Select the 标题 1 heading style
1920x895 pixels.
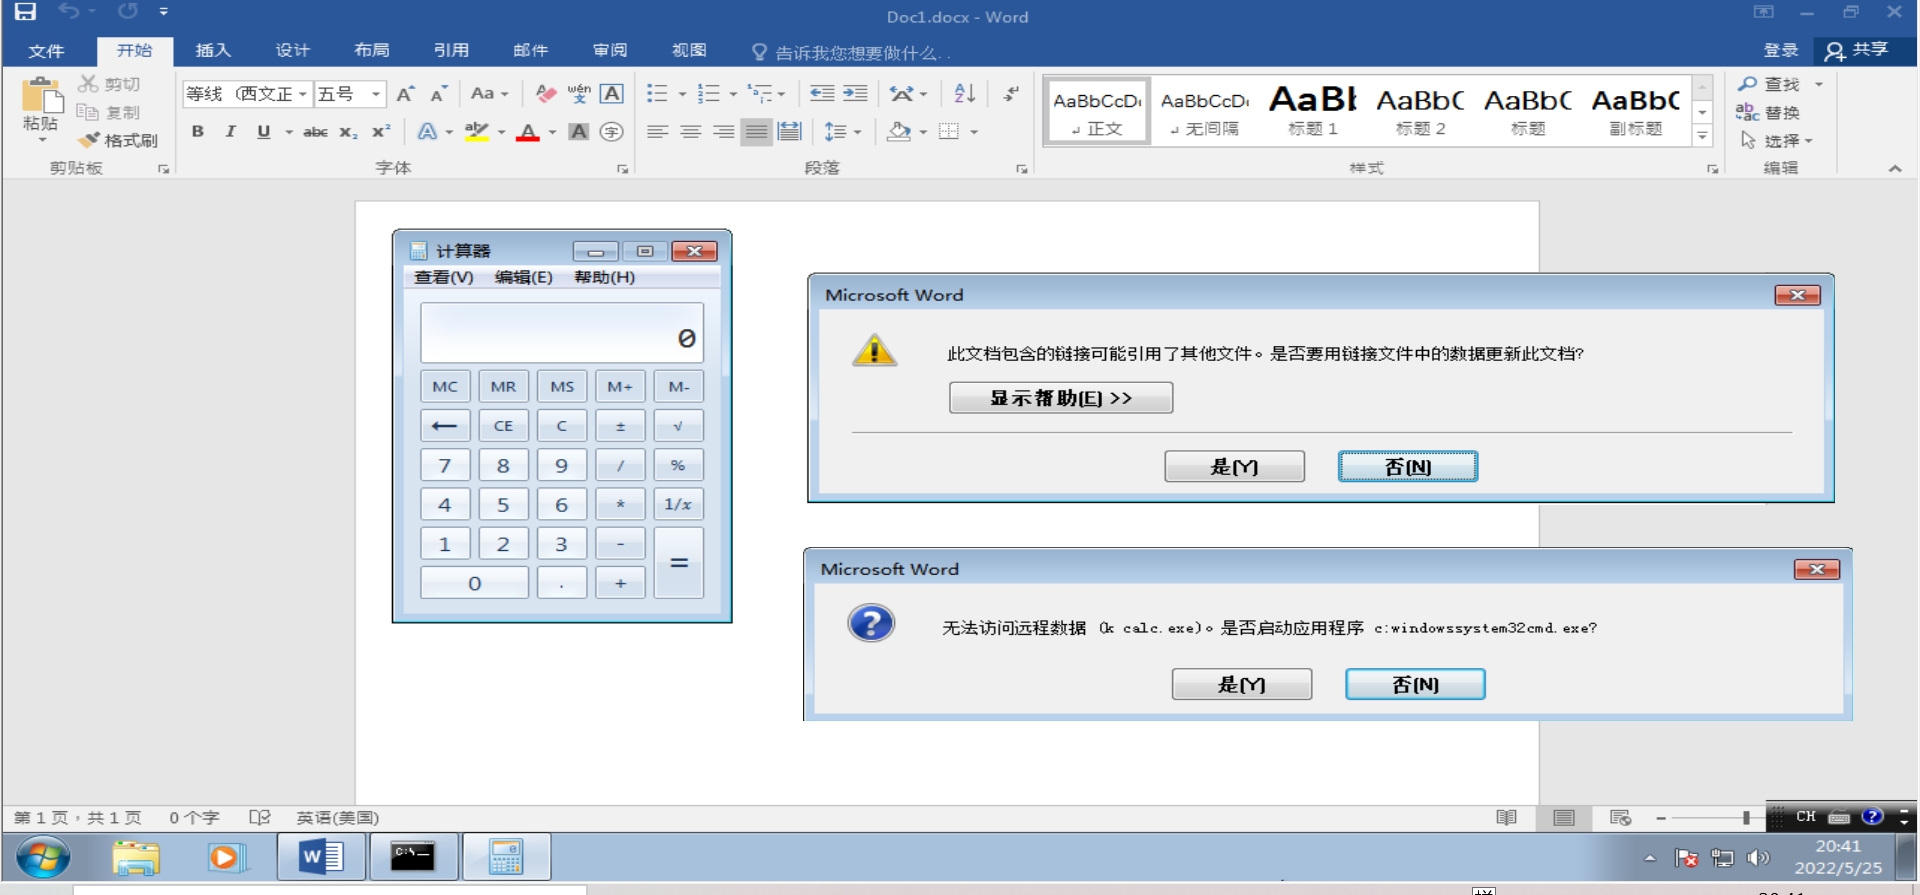coord(1313,110)
